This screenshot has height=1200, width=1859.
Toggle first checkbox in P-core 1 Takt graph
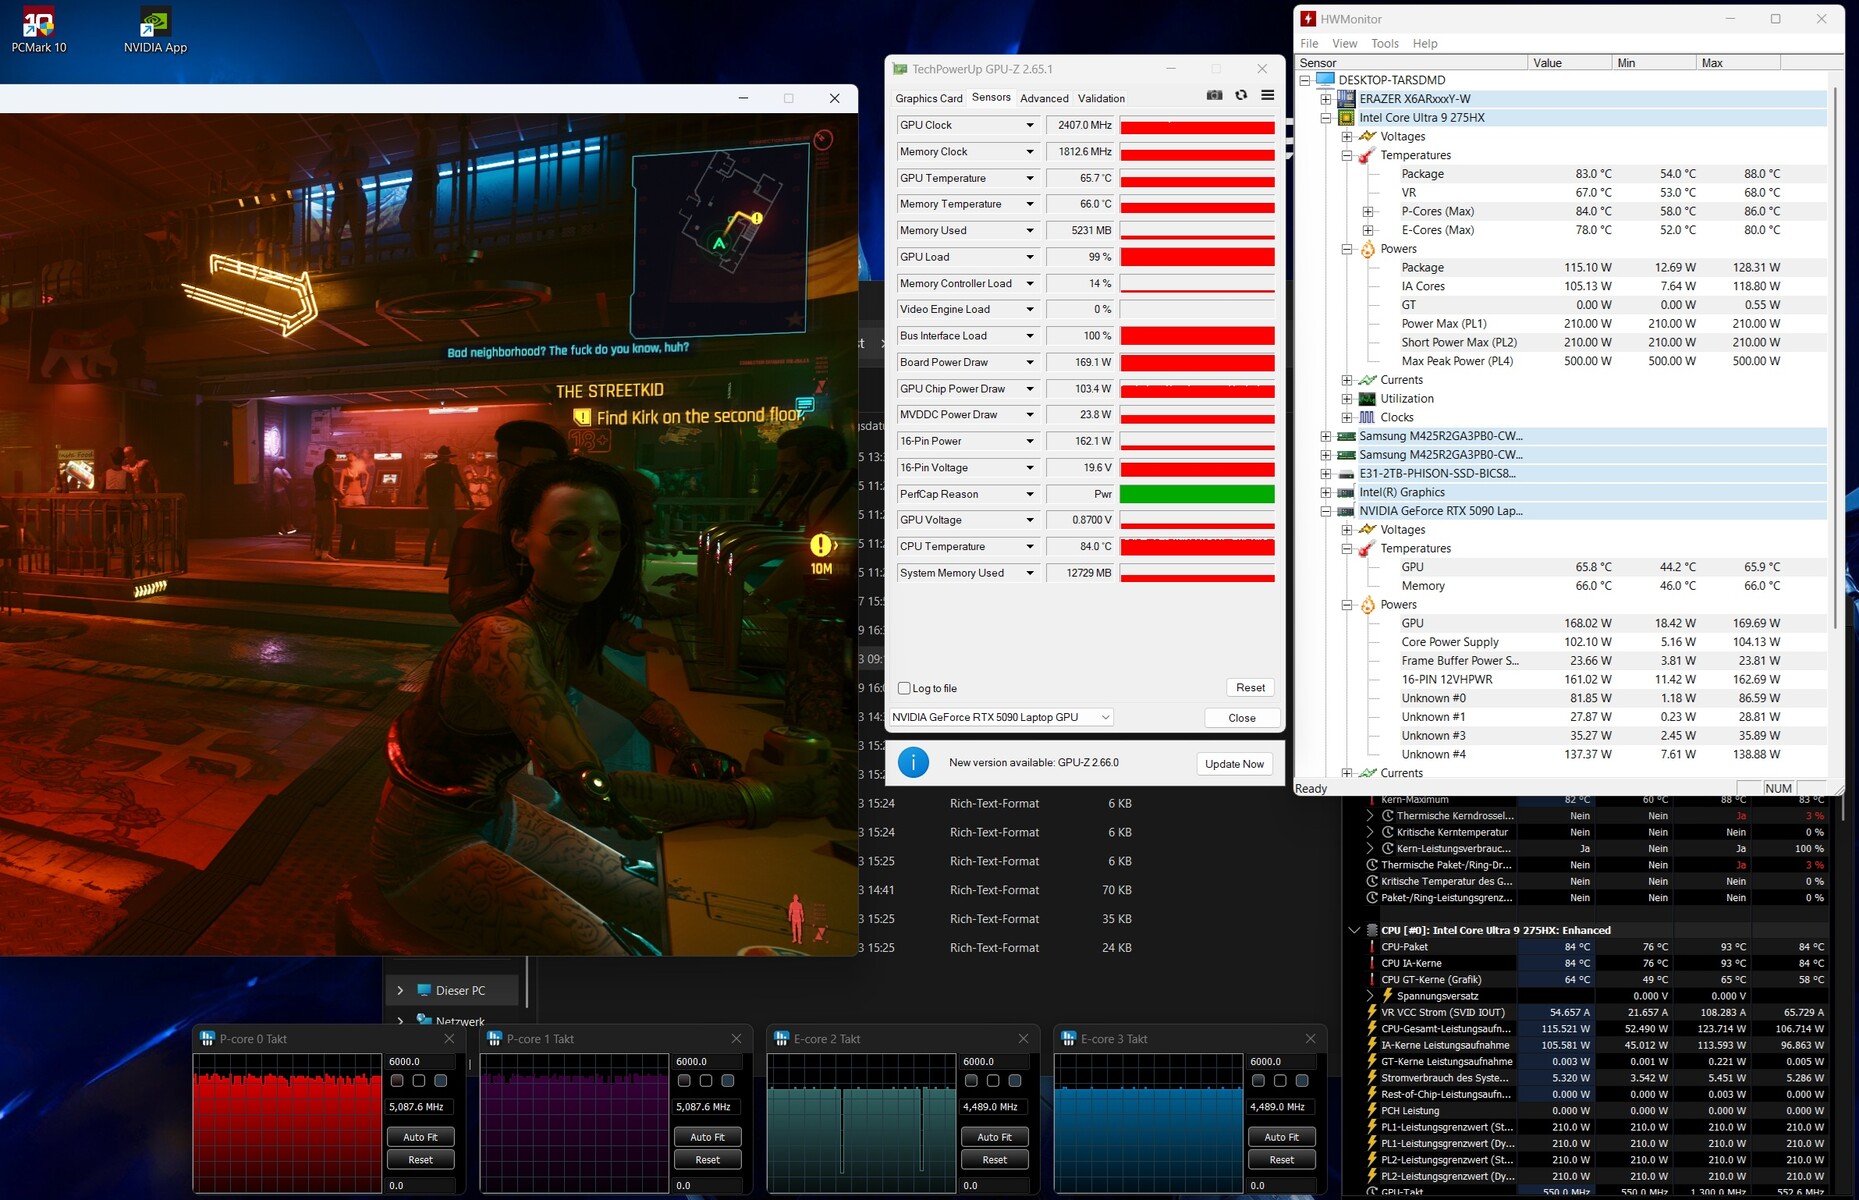684,1081
